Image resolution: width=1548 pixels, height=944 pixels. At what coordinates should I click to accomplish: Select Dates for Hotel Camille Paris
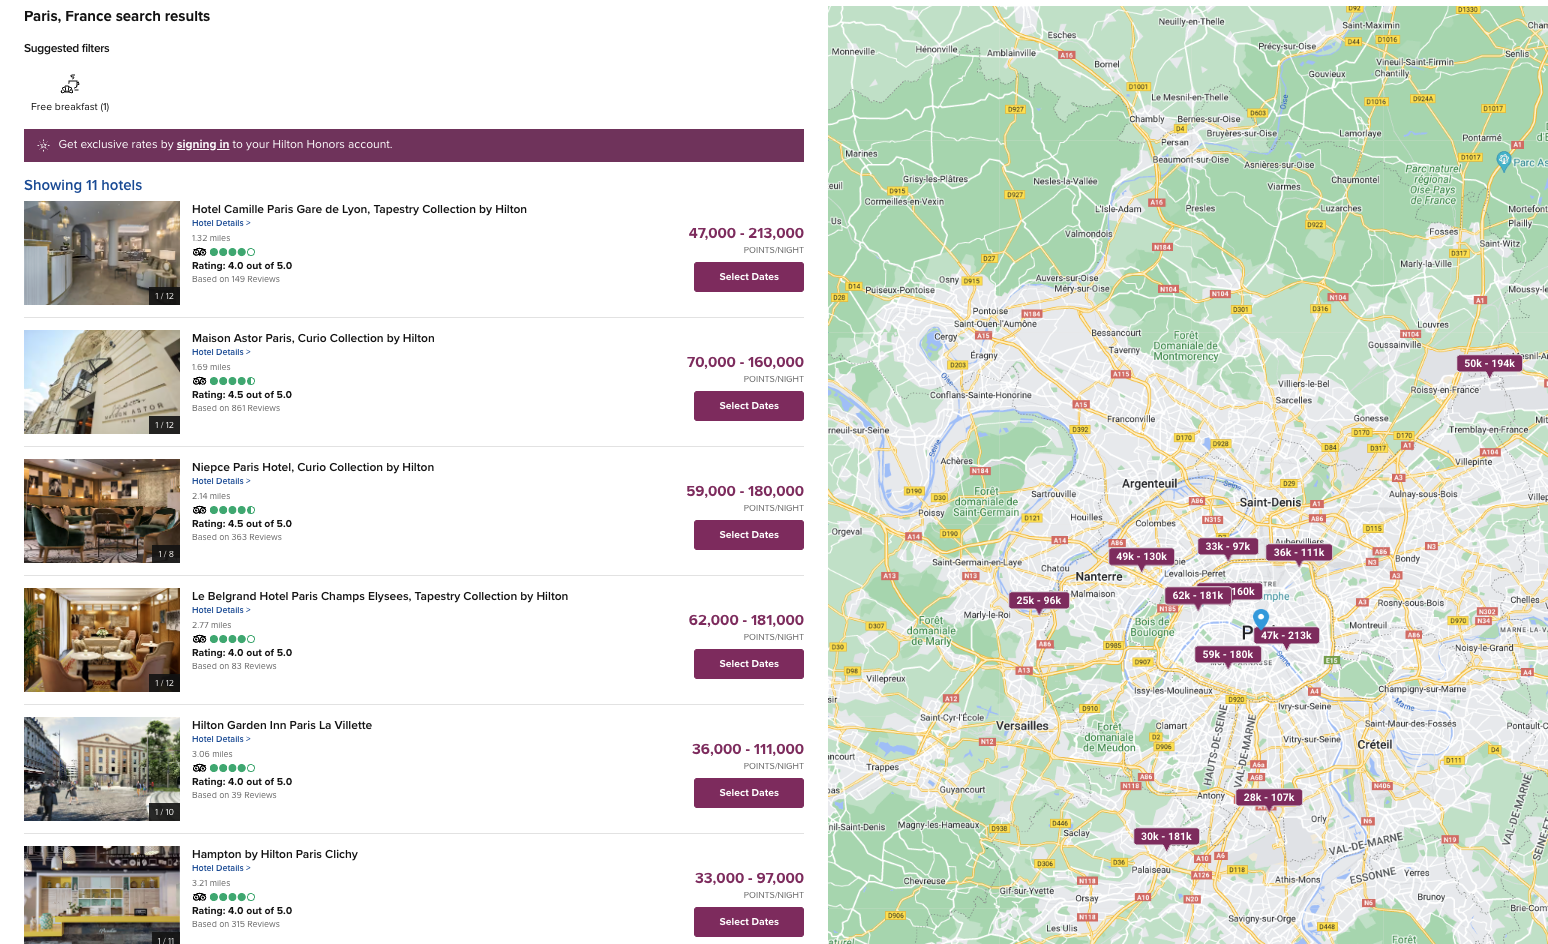click(748, 277)
